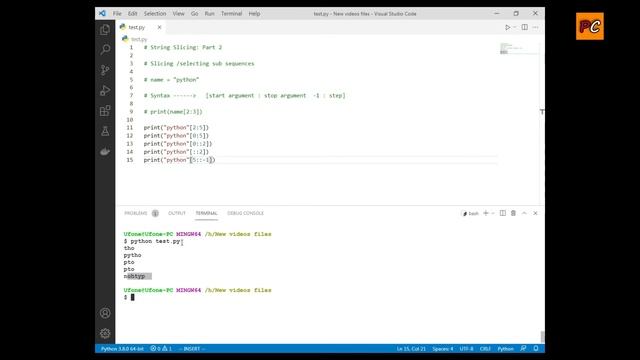Image resolution: width=640 pixels, height=360 pixels.
Task: Open the Search view in activity bar
Action: click(x=105, y=50)
